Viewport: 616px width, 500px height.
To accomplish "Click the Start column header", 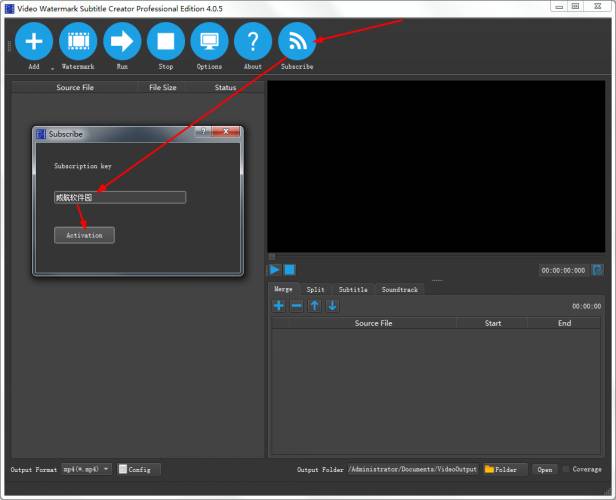I will pyautogui.click(x=493, y=323).
